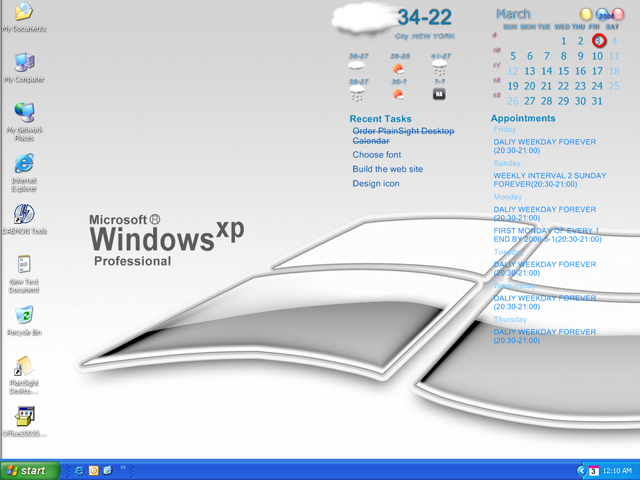
Task: Click City NEW YORK label
Action: [x=424, y=36]
